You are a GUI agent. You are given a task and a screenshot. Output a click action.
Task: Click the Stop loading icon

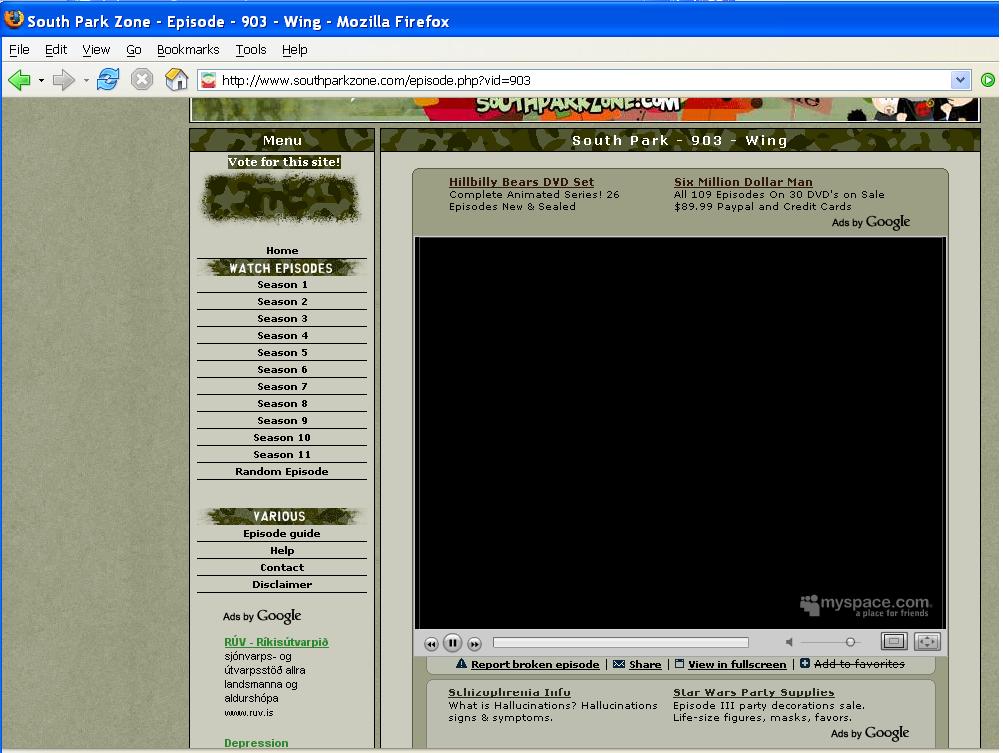pos(142,80)
